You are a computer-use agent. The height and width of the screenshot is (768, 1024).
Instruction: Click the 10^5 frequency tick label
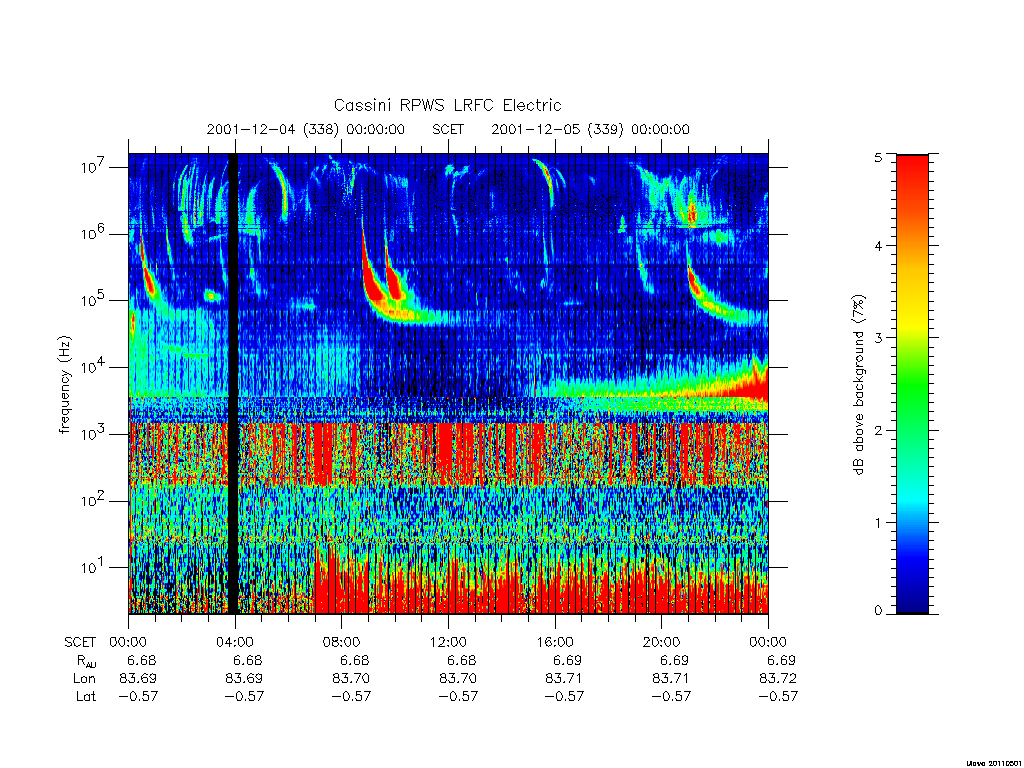click(93, 300)
